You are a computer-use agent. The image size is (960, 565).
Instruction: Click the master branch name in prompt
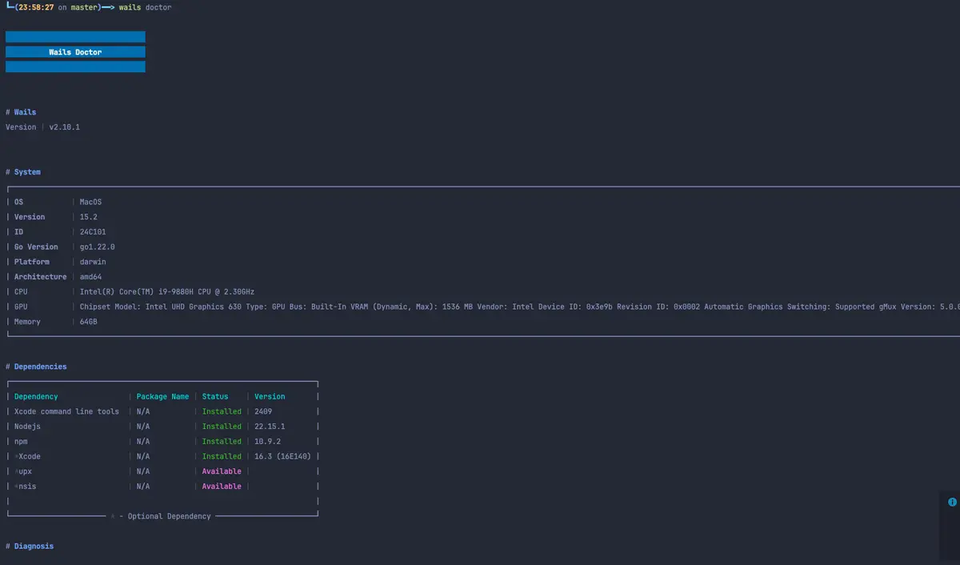pyautogui.click(x=84, y=7)
